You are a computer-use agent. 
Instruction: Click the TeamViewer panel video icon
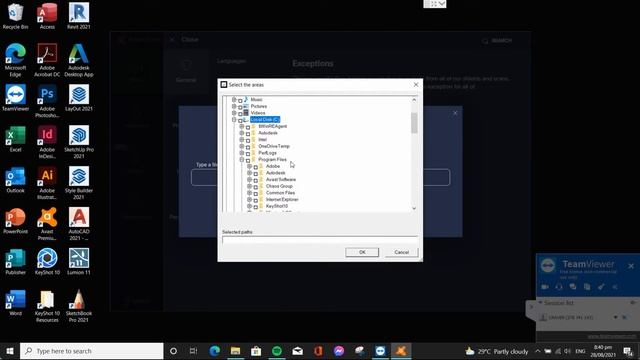(545, 287)
